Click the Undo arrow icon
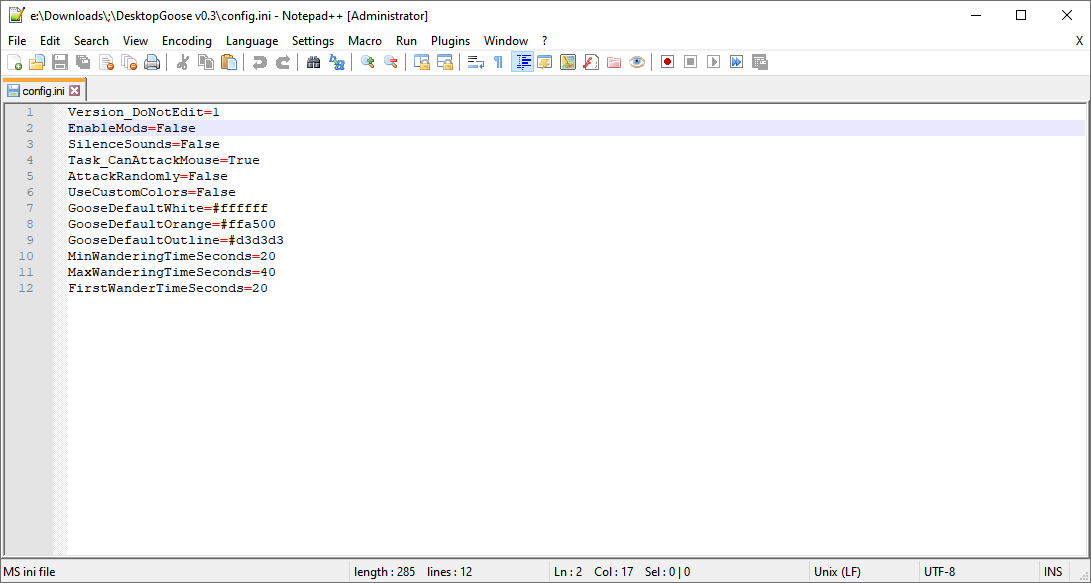The image size is (1091, 583). (x=259, y=62)
